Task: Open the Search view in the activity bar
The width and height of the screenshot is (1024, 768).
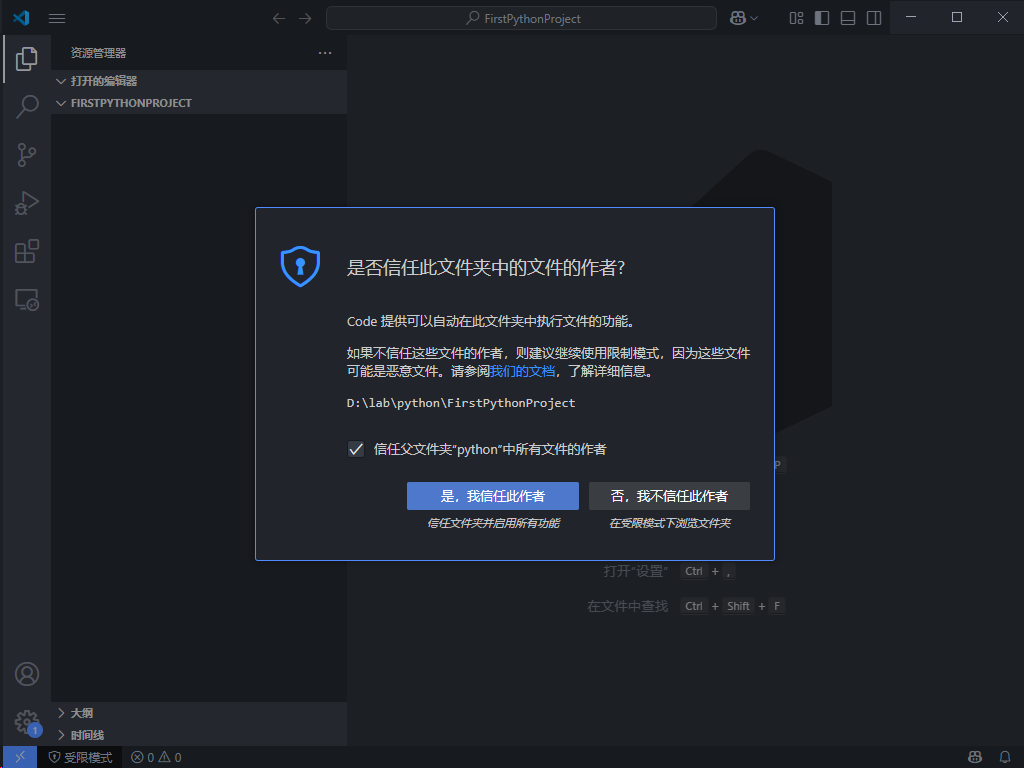Action: (x=26, y=106)
